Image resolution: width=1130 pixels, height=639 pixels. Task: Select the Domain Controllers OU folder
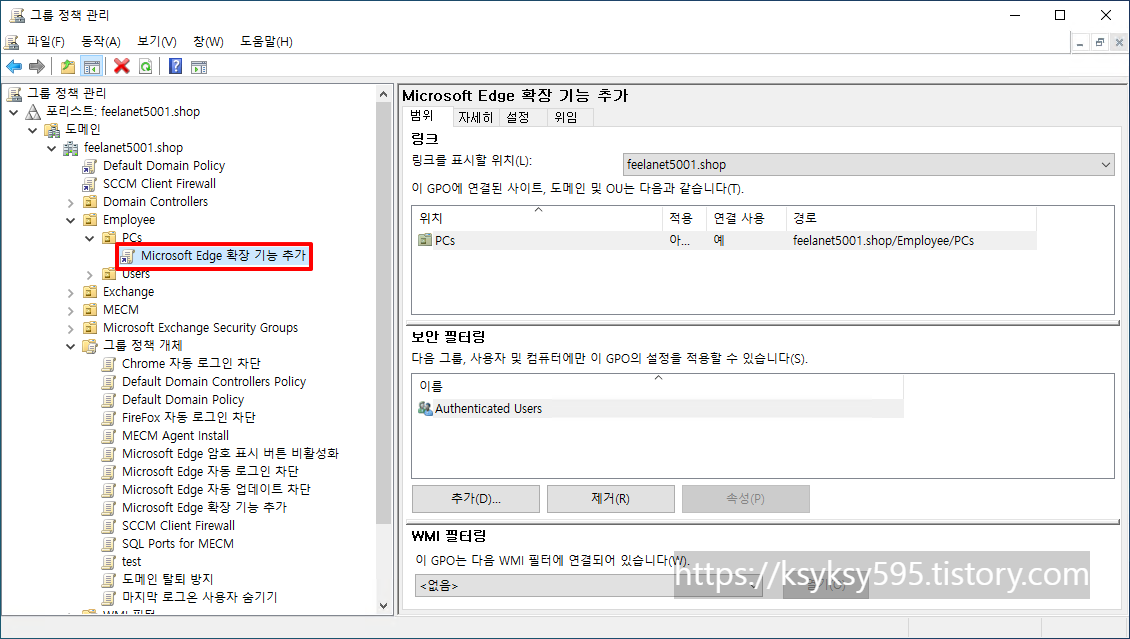point(155,202)
